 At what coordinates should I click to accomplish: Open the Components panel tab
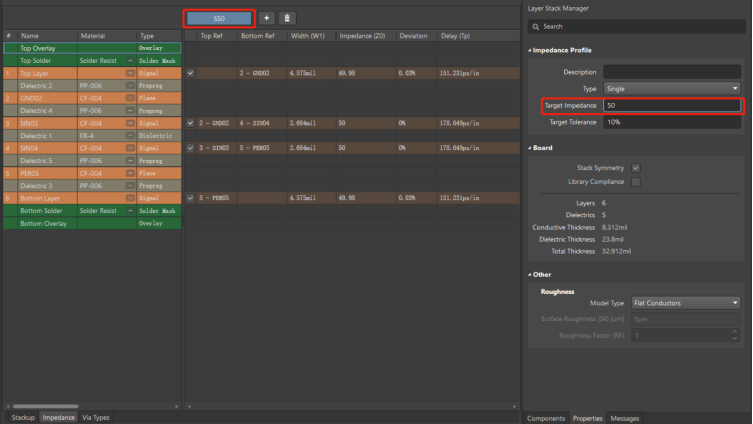click(546, 417)
